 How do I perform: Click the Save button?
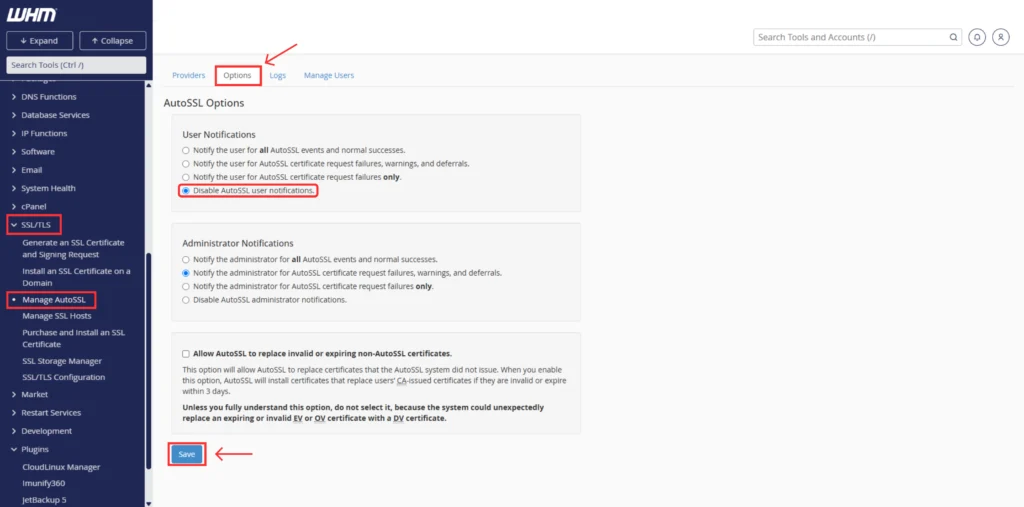tap(187, 455)
